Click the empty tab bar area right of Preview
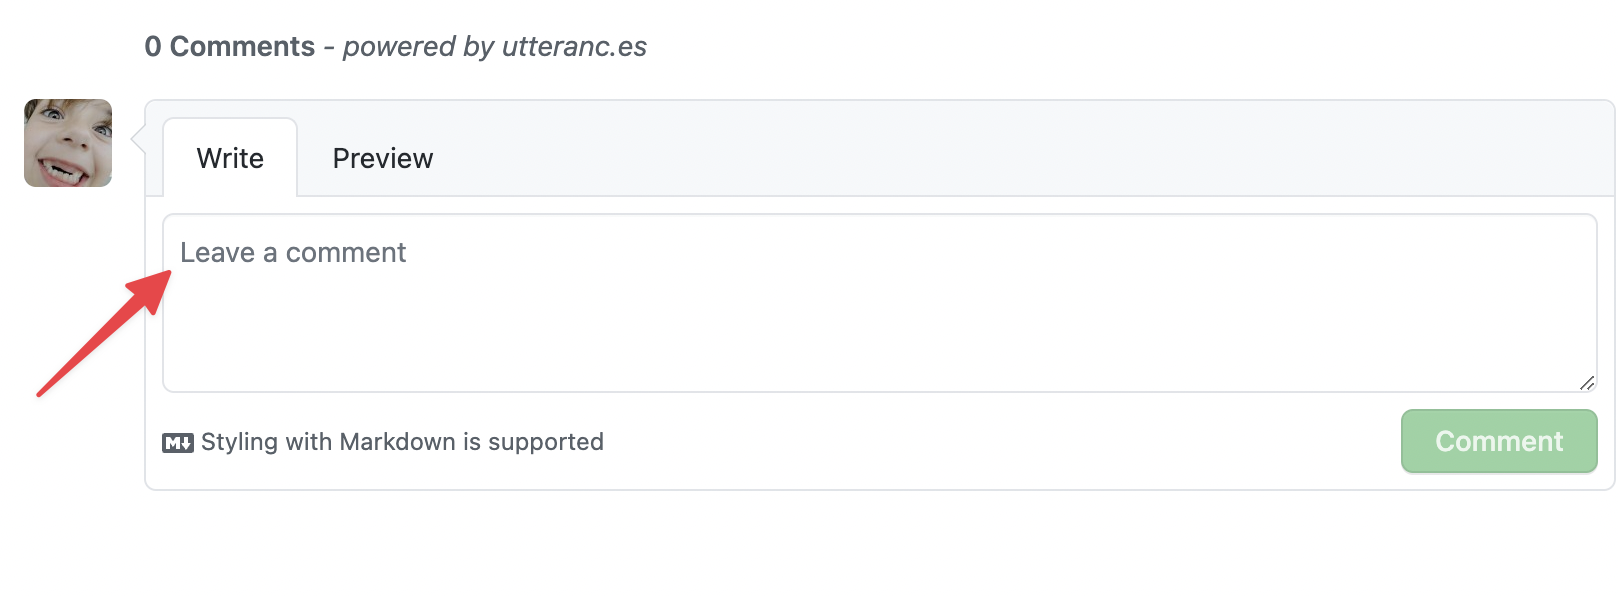Screen dimensions: 1618x596 [1000, 158]
